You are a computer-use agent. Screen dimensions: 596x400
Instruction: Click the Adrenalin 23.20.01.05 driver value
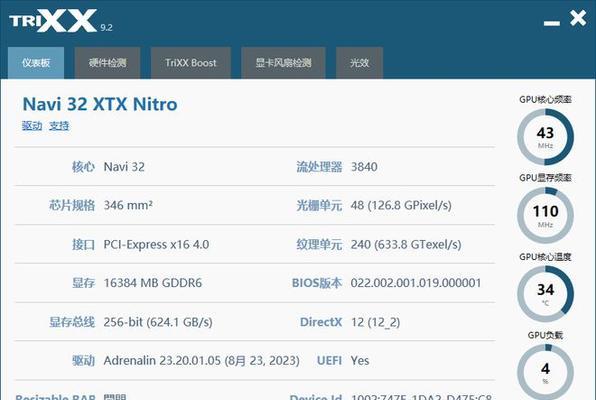(201, 360)
